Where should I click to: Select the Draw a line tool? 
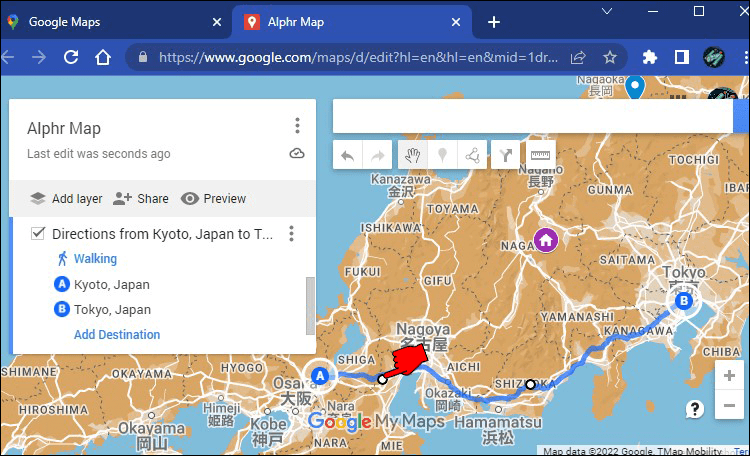tap(472, 155)
